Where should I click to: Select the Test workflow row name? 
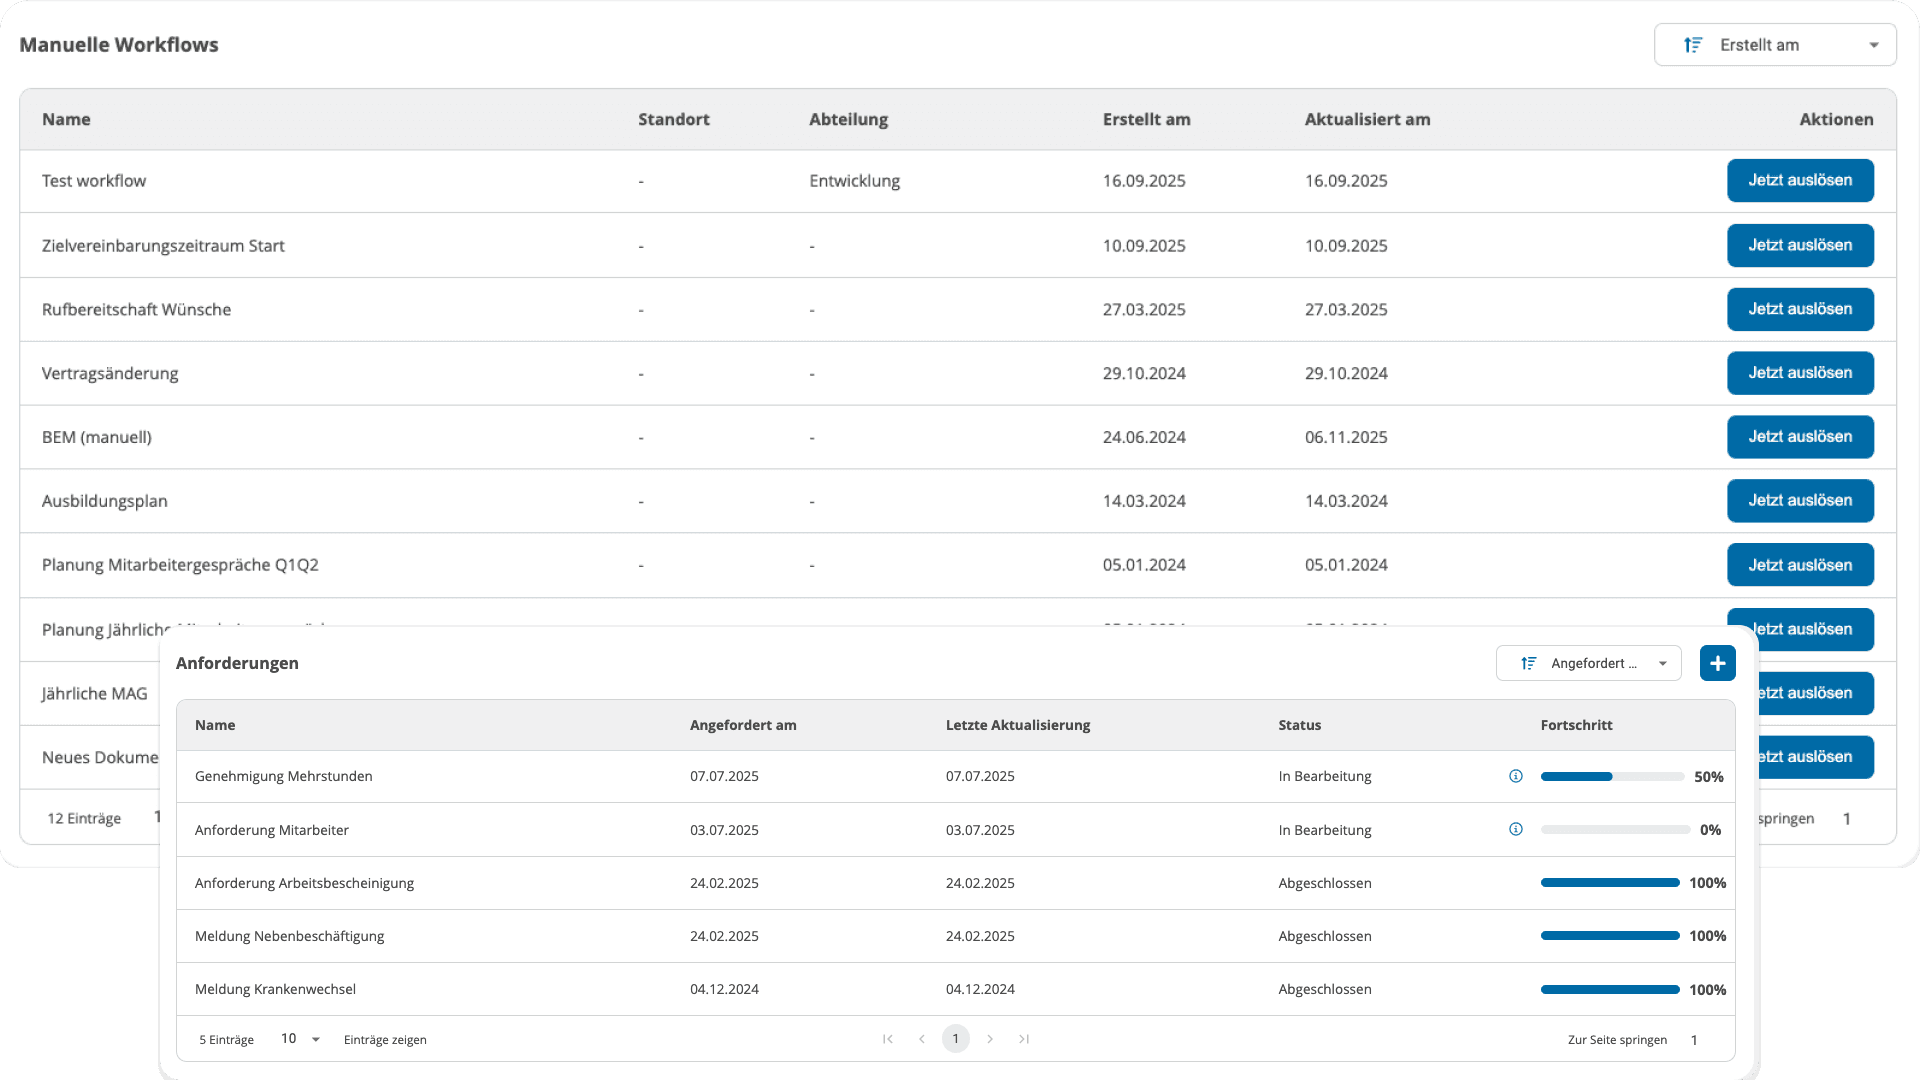[94, 181]
